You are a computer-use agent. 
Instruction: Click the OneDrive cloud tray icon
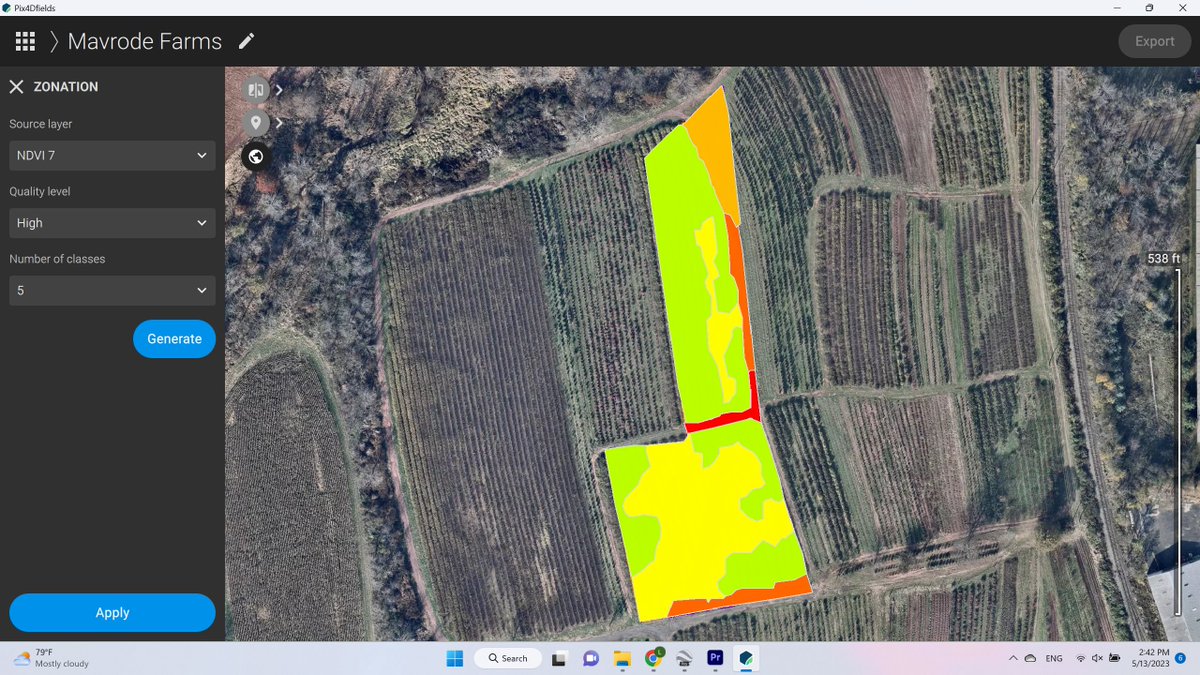[1030, 658]
